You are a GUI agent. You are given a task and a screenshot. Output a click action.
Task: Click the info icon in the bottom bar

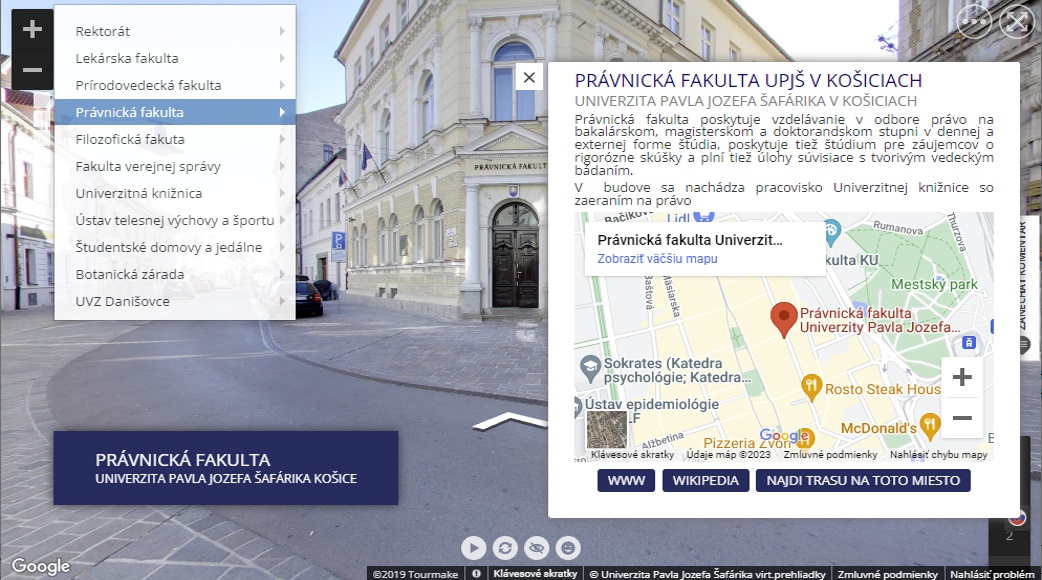click(476, 574)
